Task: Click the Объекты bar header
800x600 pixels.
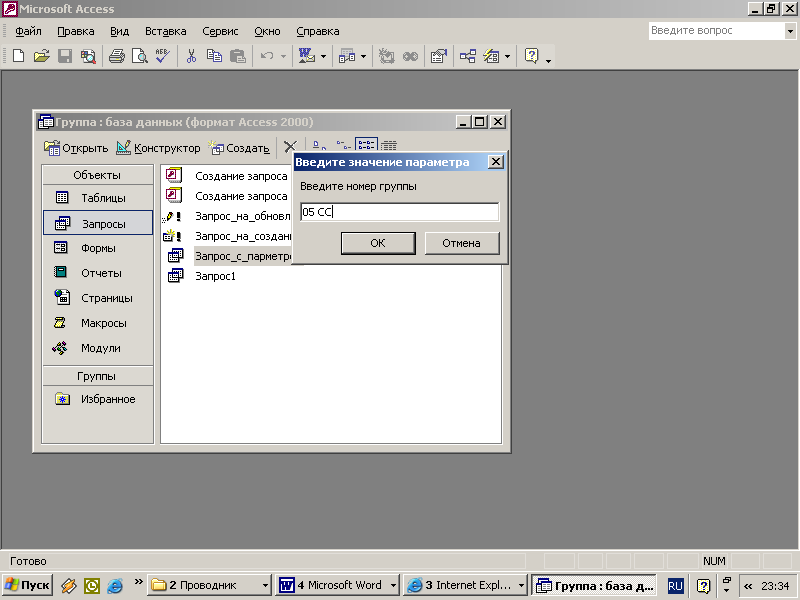Action: click(x=97, y=175)
